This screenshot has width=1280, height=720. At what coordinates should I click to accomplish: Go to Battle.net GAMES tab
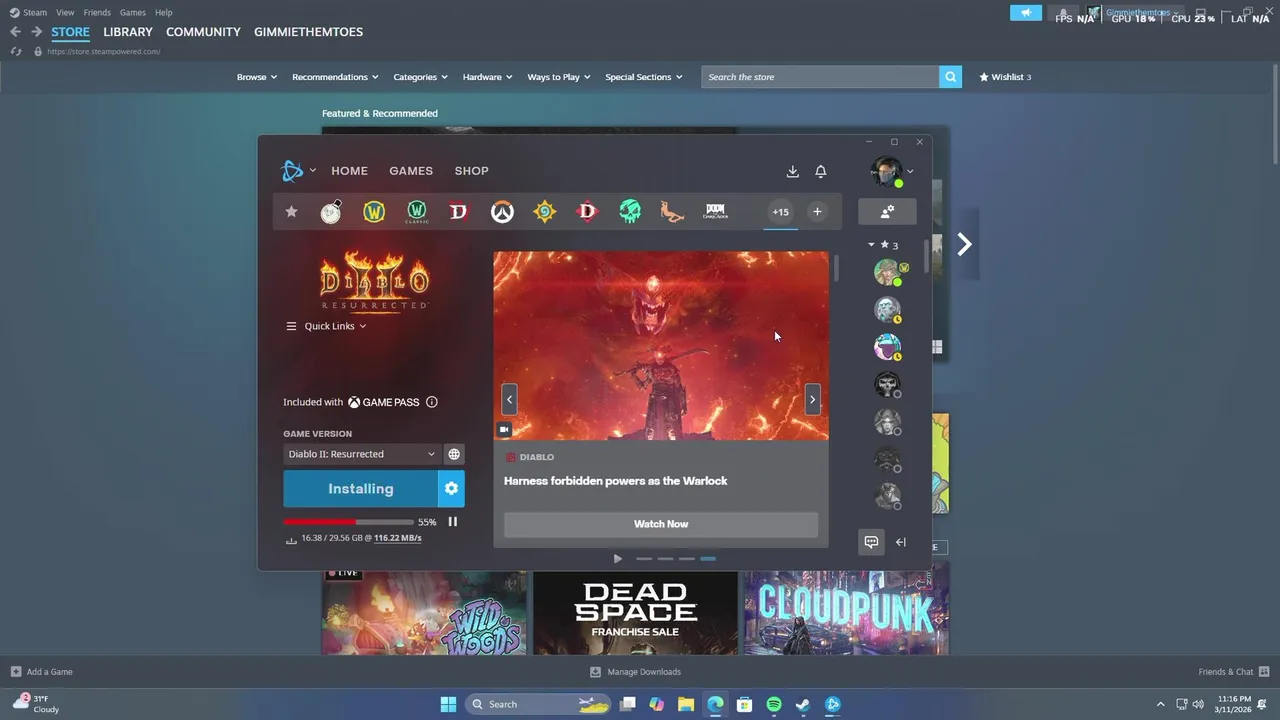point(411,171)
